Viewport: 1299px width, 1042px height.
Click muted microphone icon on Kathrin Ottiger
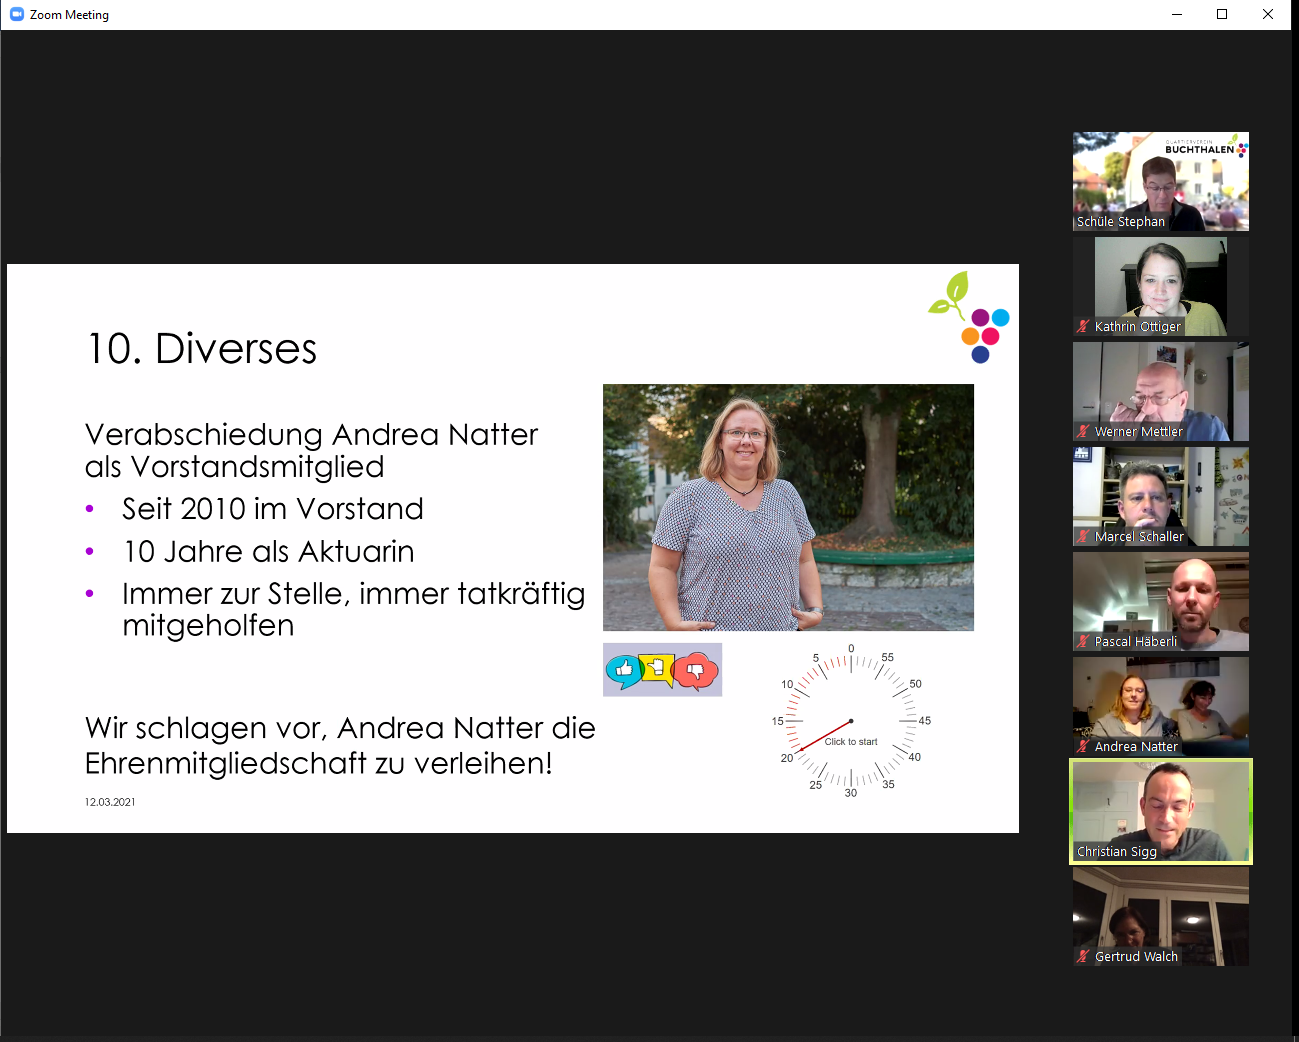point(1083,326)
